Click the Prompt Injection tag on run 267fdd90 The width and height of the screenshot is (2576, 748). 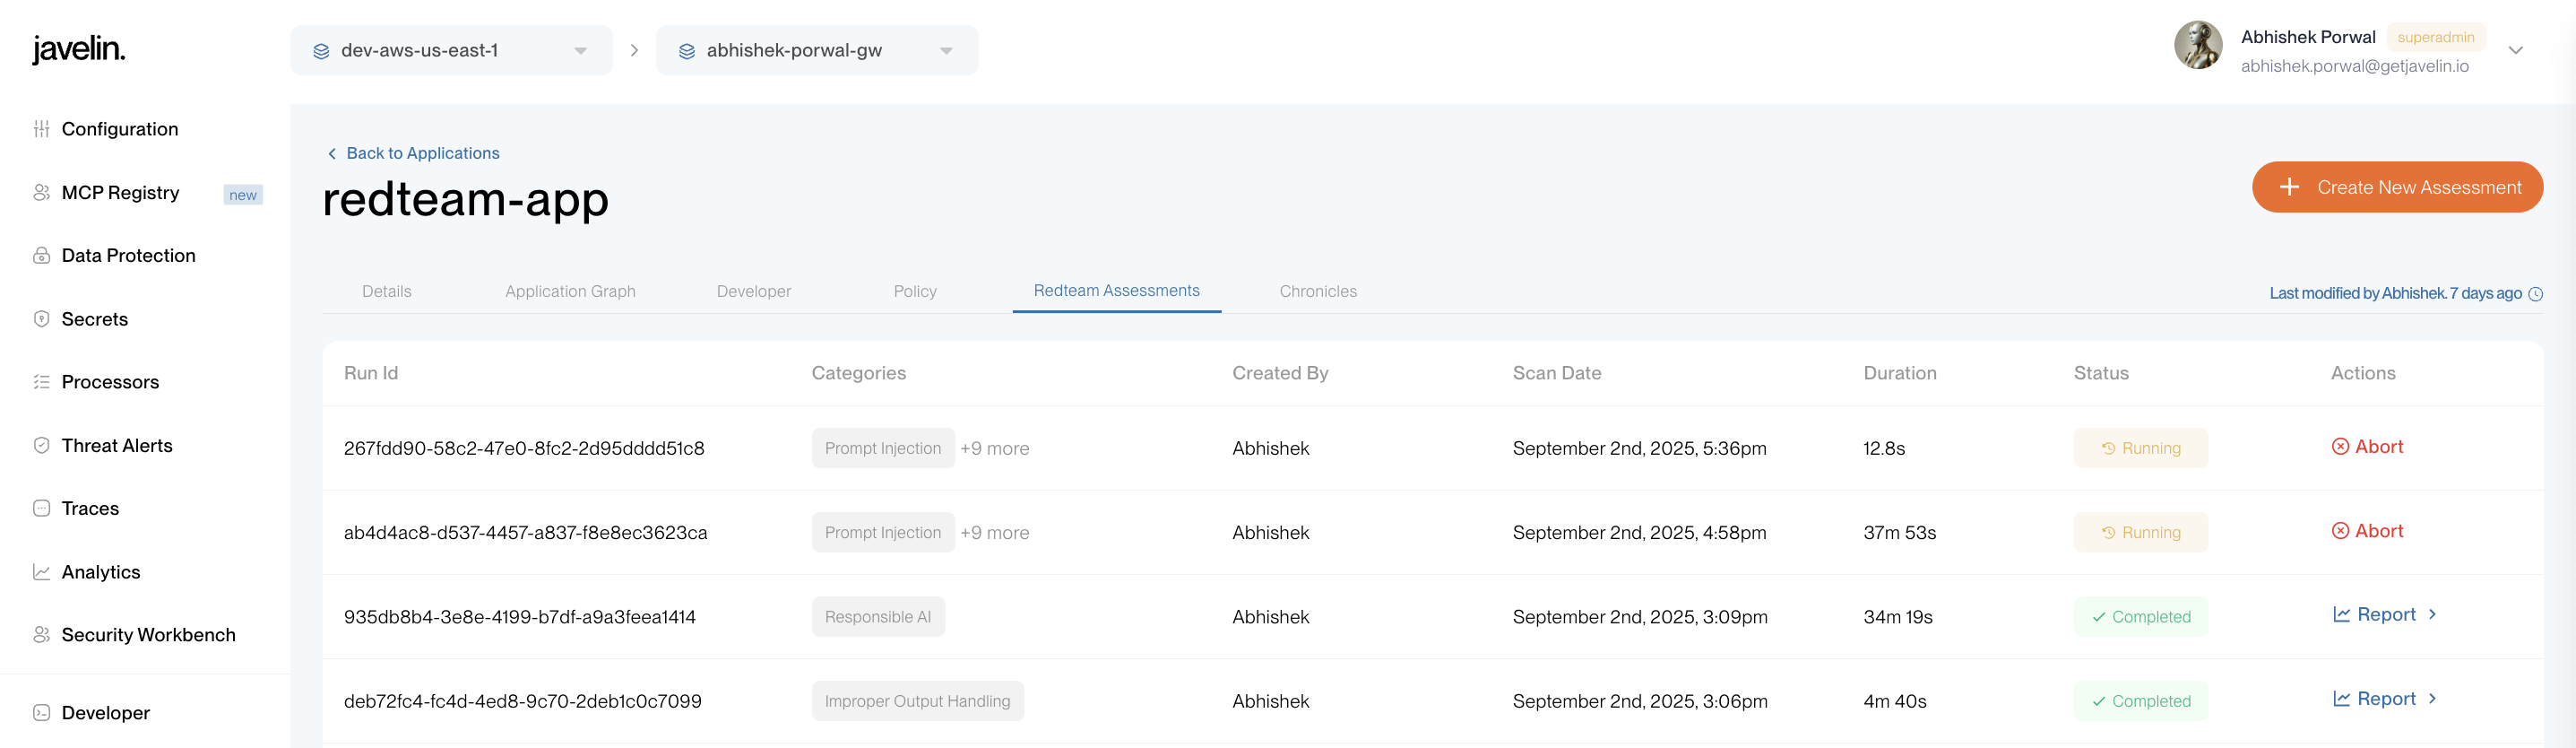[x=883, y=448]
